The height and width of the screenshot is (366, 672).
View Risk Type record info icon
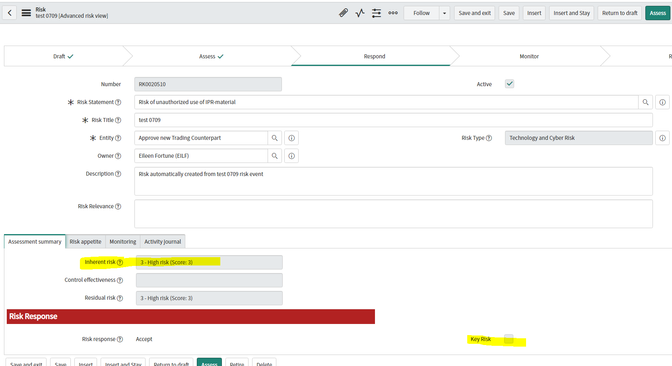pos(662,138)
